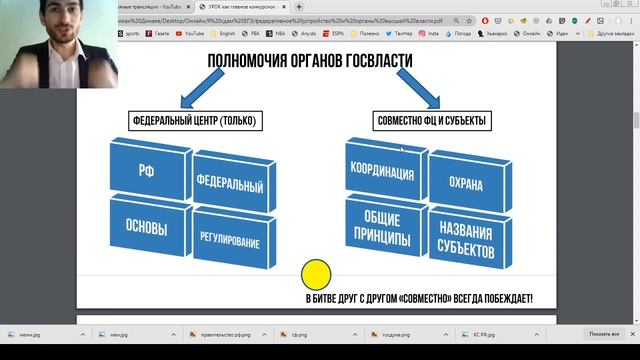Click Показать все downloads button
Viewport: 640px width, 360px height.
(604, 334)
